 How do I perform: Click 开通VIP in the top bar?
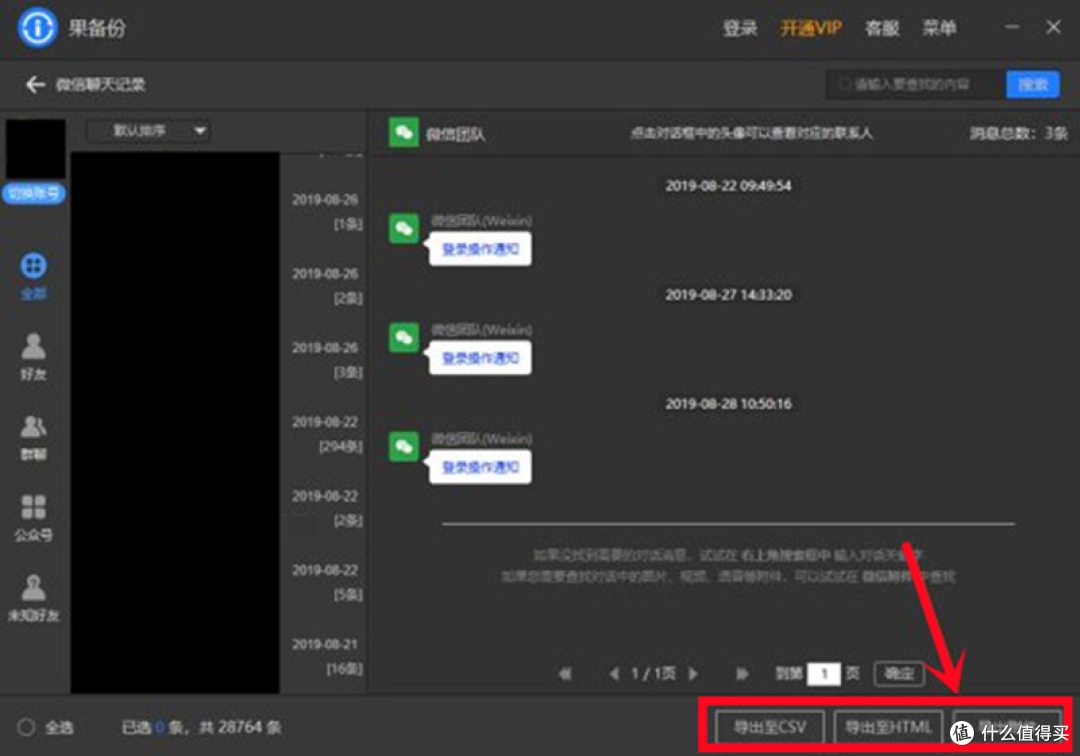point(811,28)
